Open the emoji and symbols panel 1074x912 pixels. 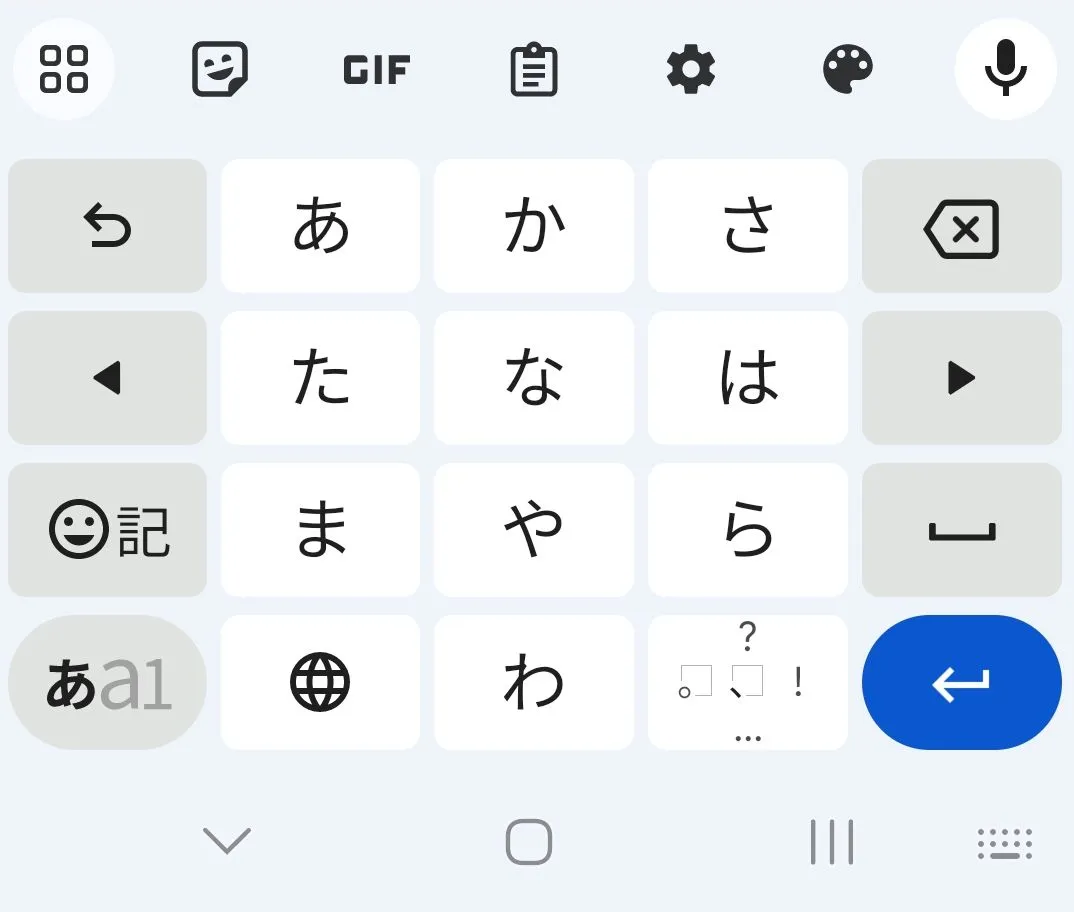[x=107, y=530]
